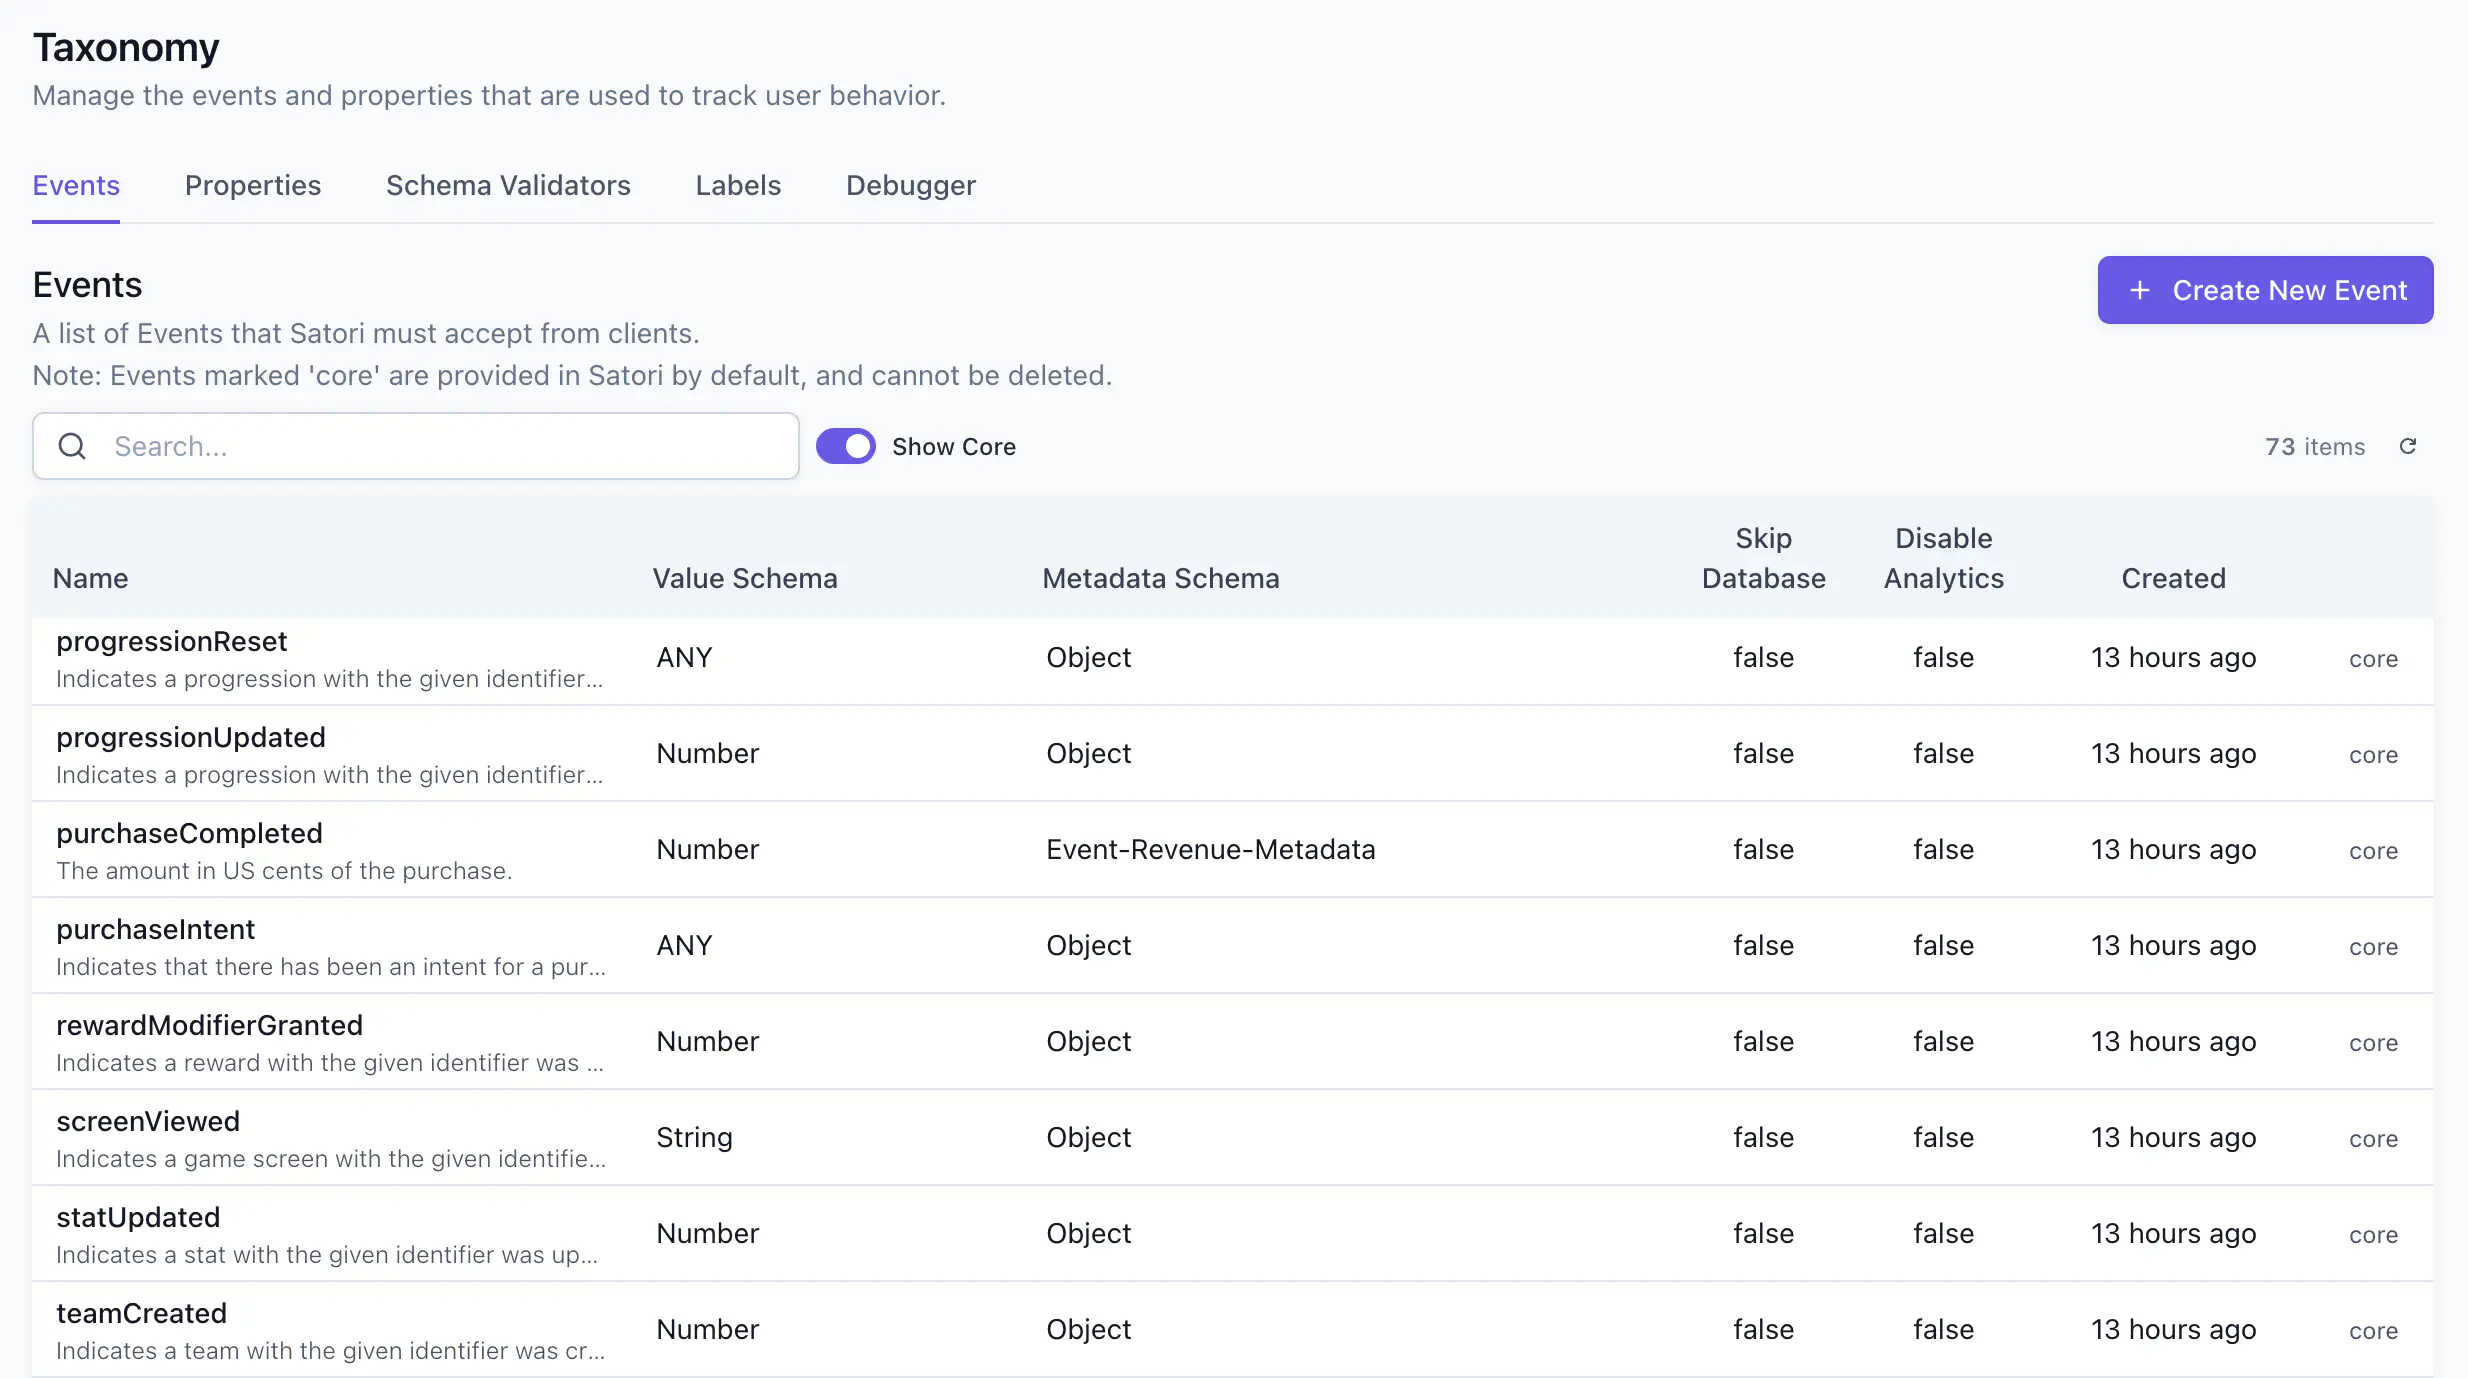This screenshot has width=2468, height=1378.
Task: Switch to the Properties tab
Action: (253, 185)
